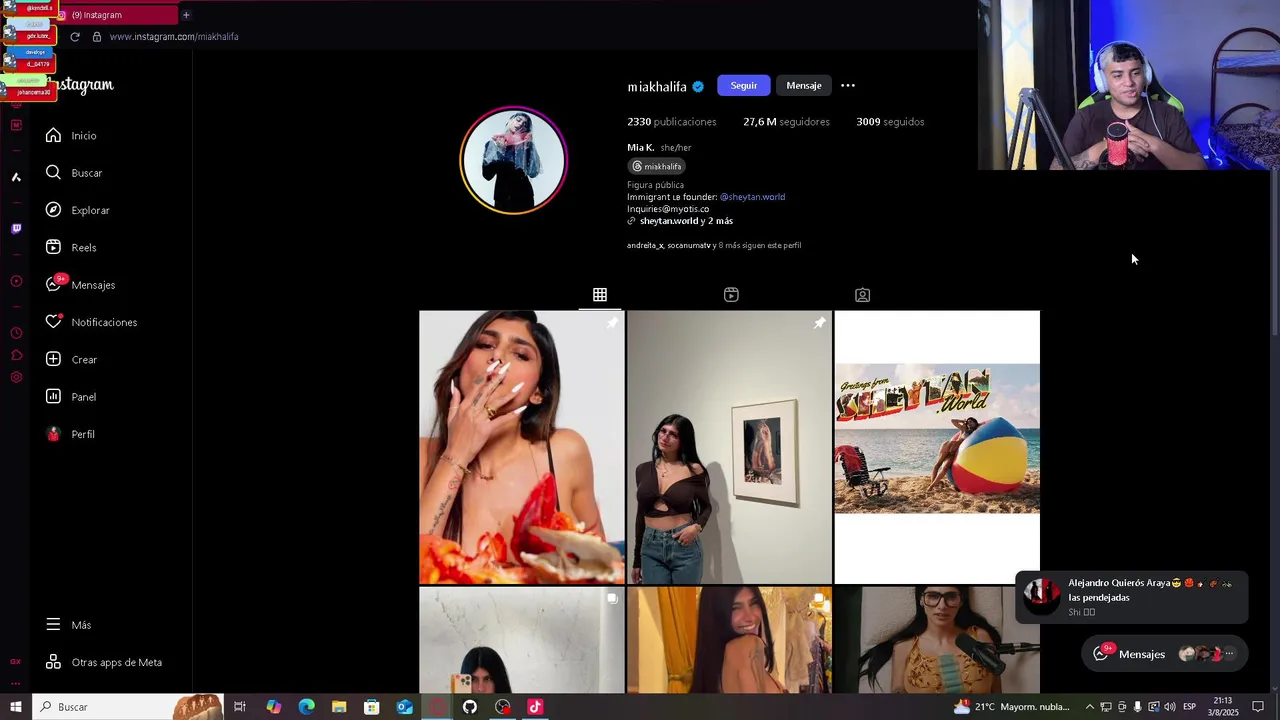Open GitHub Desktop from taskbar
The width and height of the screenshot is (1280, 720).
tap(470, 707)
